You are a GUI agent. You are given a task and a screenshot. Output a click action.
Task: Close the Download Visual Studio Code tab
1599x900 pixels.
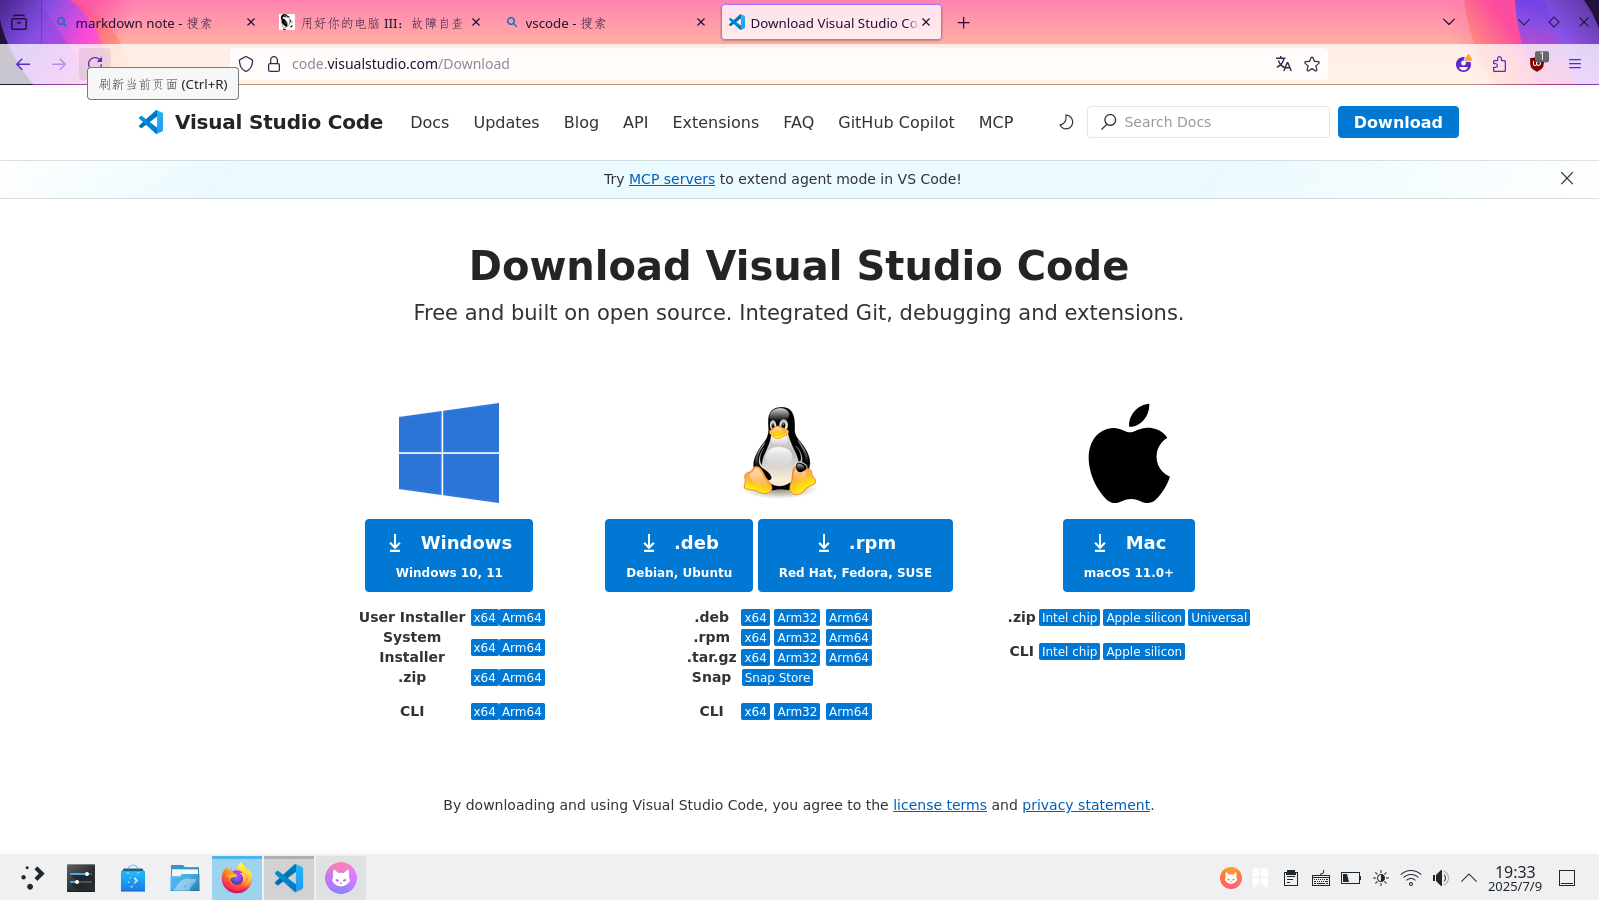point(926,22)
